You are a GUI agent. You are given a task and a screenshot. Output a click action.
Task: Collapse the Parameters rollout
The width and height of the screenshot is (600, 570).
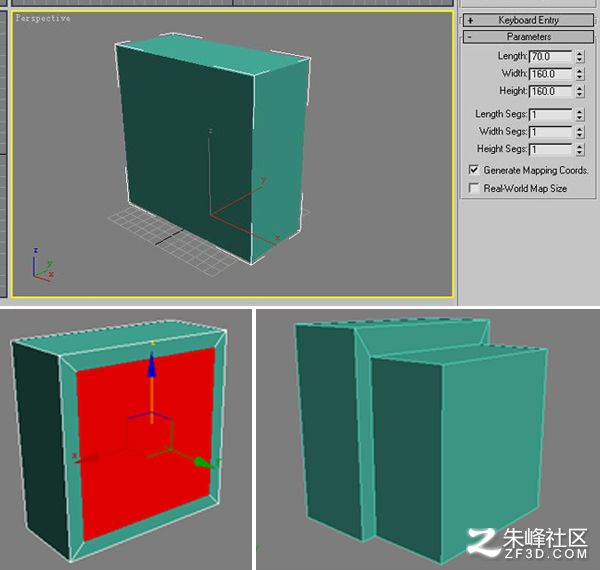(528, 37)
